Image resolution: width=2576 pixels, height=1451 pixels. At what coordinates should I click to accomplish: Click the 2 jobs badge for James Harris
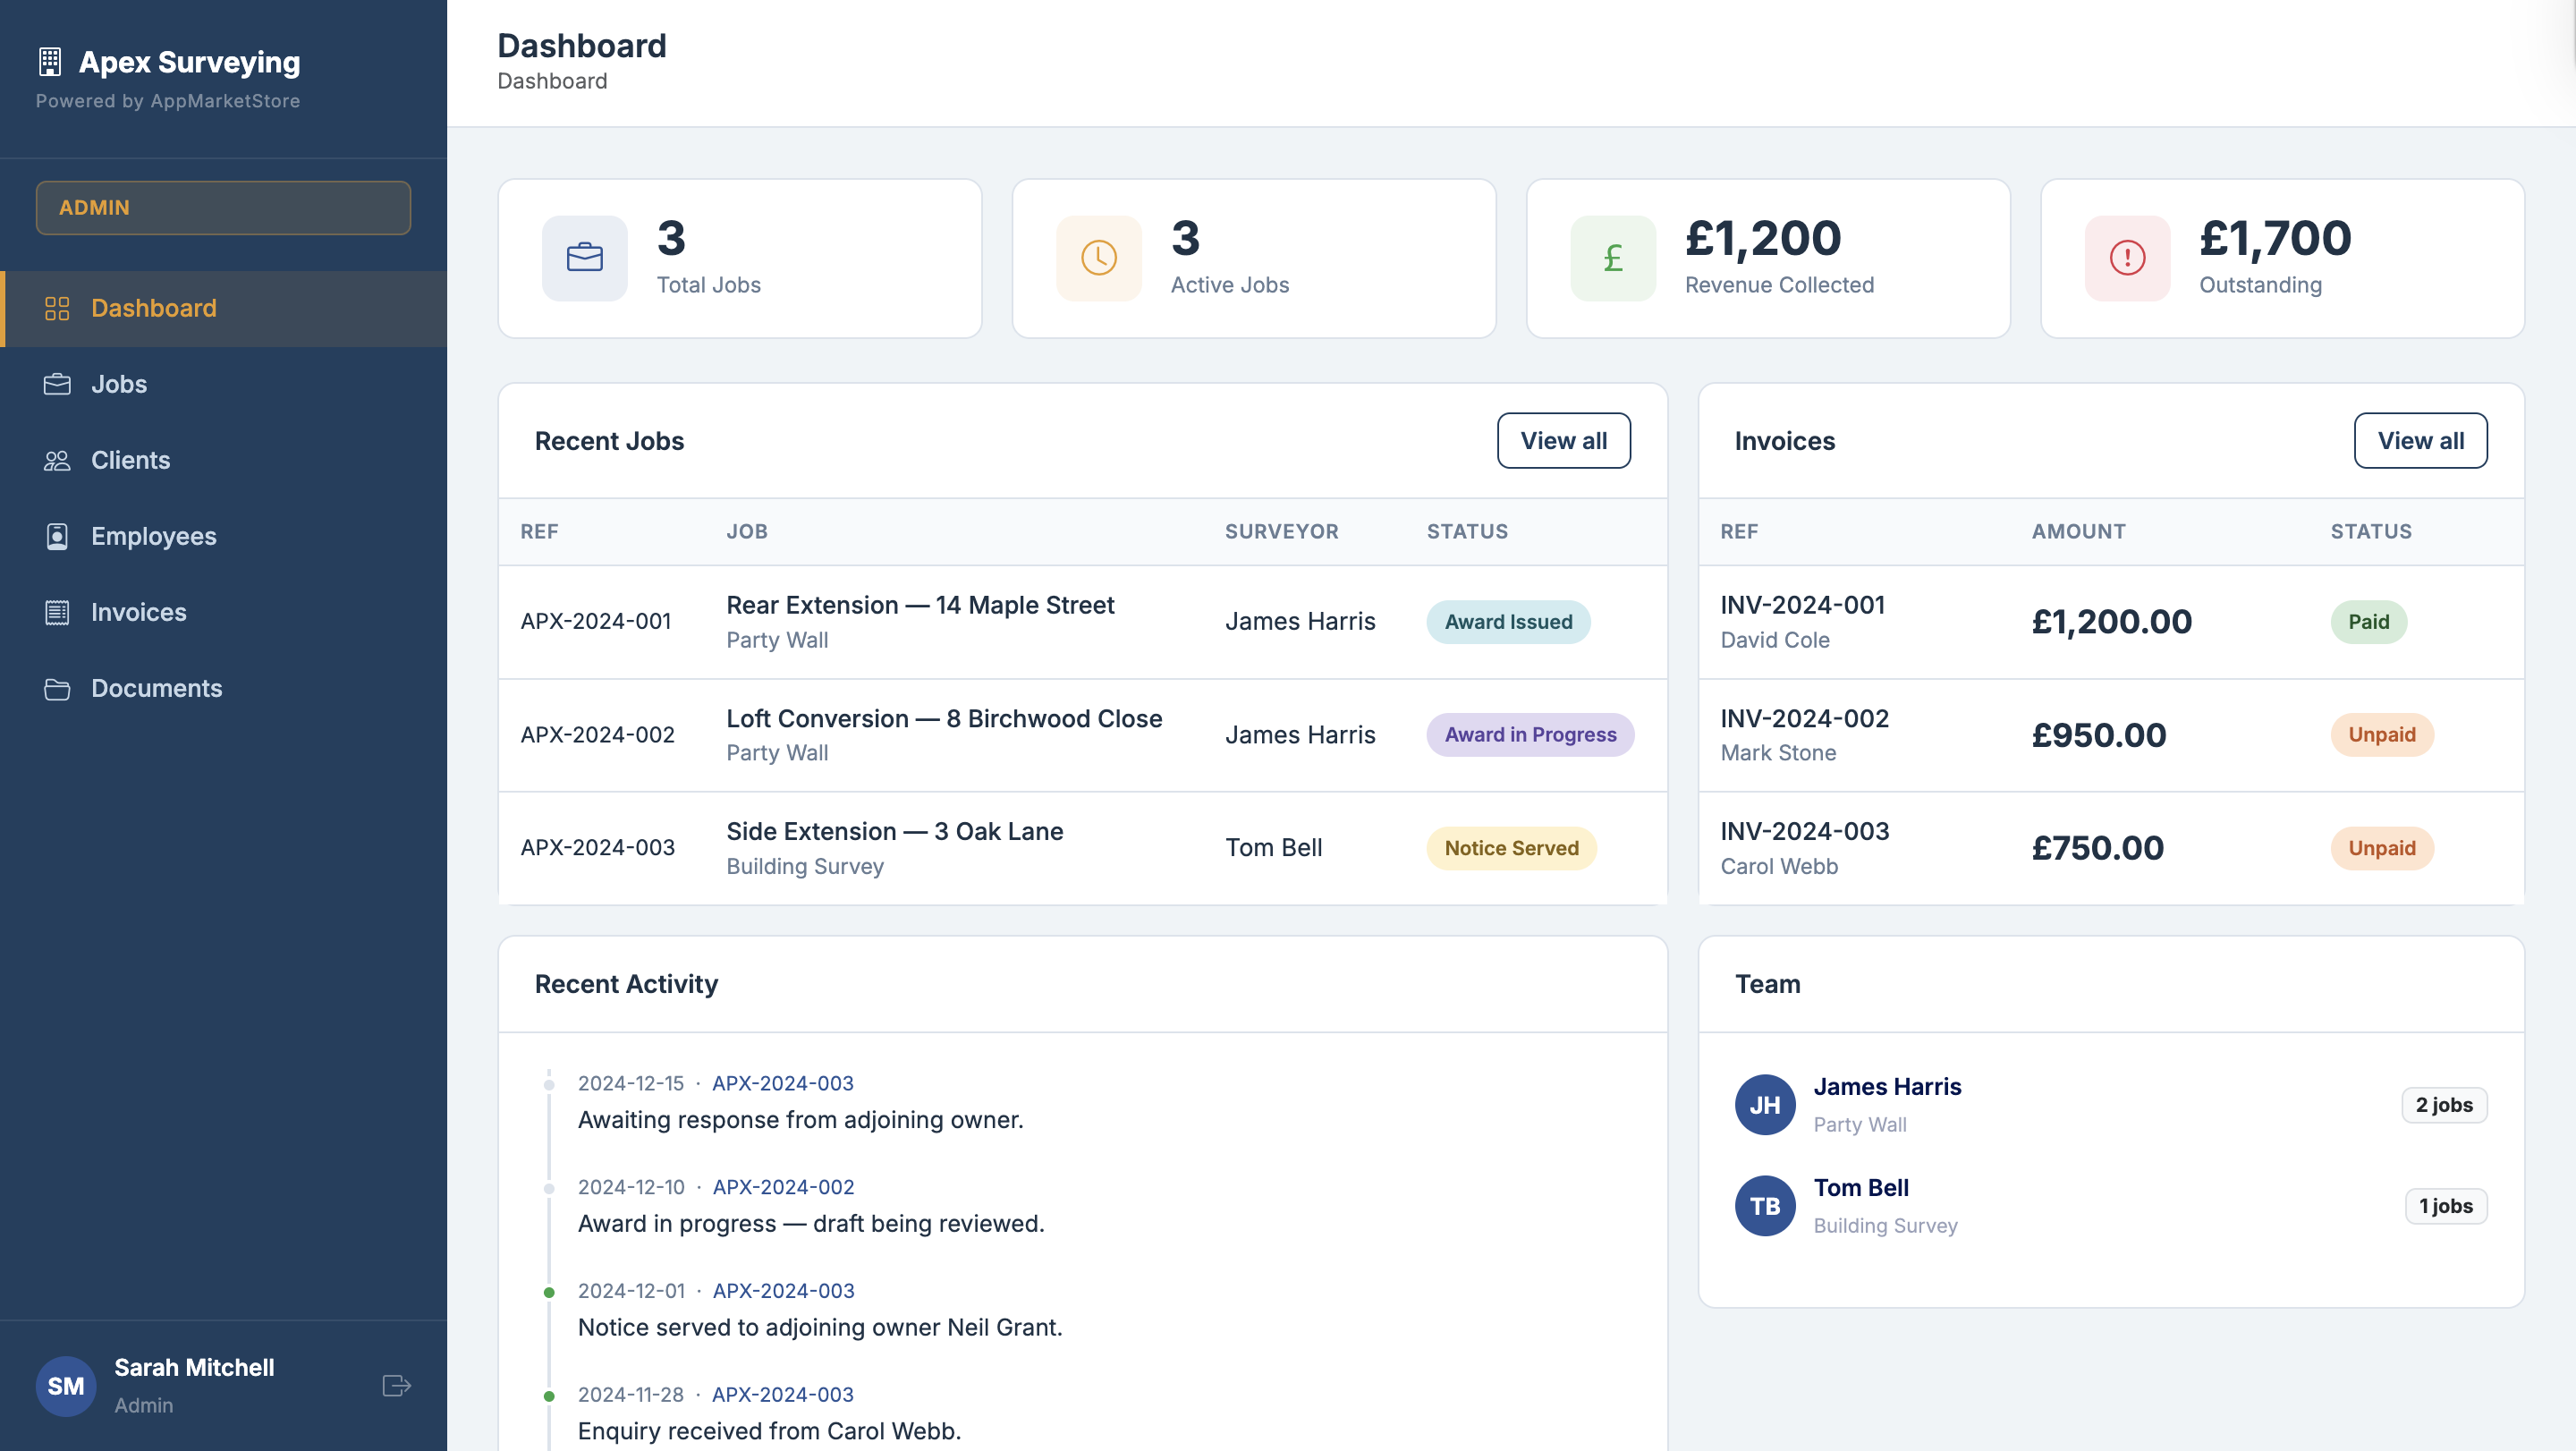(x=2444, y=1104)
